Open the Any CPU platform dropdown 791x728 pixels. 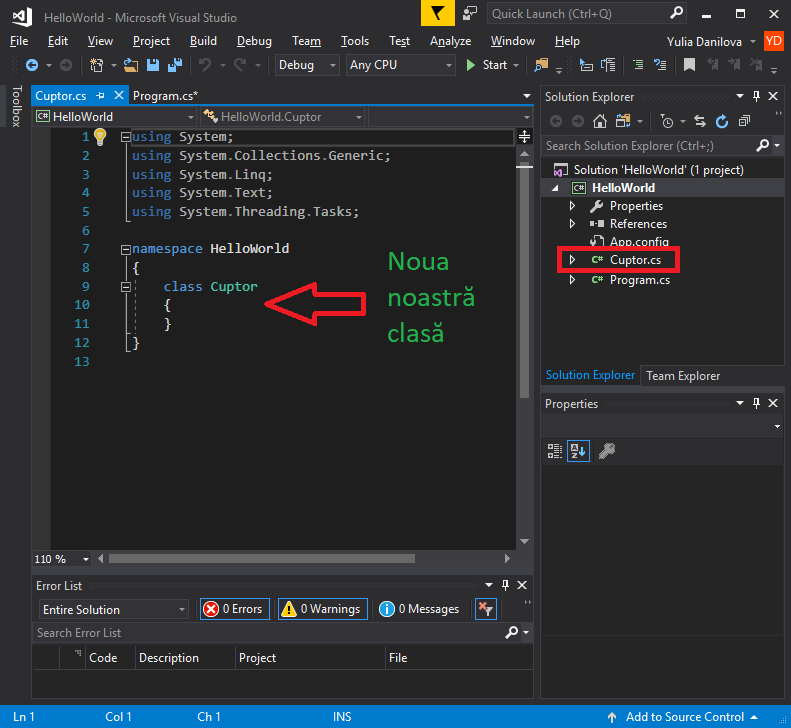pyautogui.click(x=400, y=65)
